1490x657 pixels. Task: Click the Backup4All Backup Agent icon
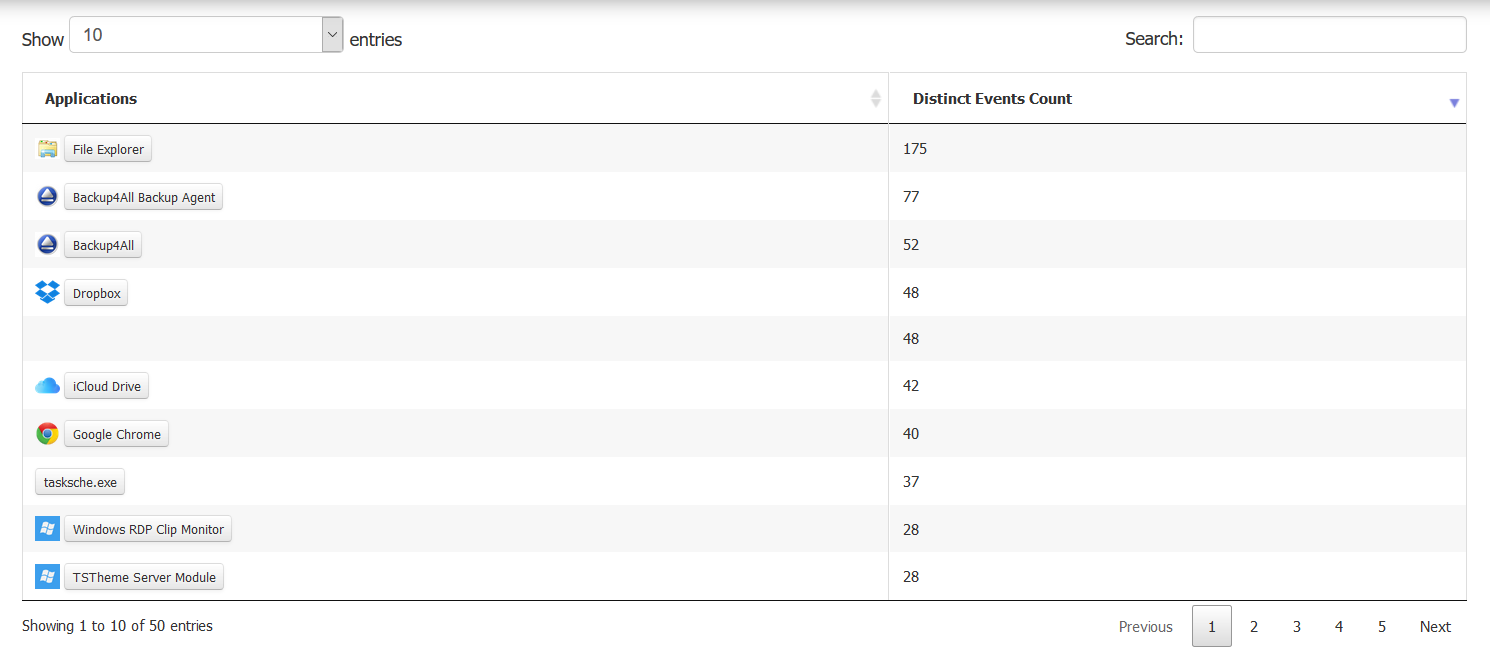point(47,197)
